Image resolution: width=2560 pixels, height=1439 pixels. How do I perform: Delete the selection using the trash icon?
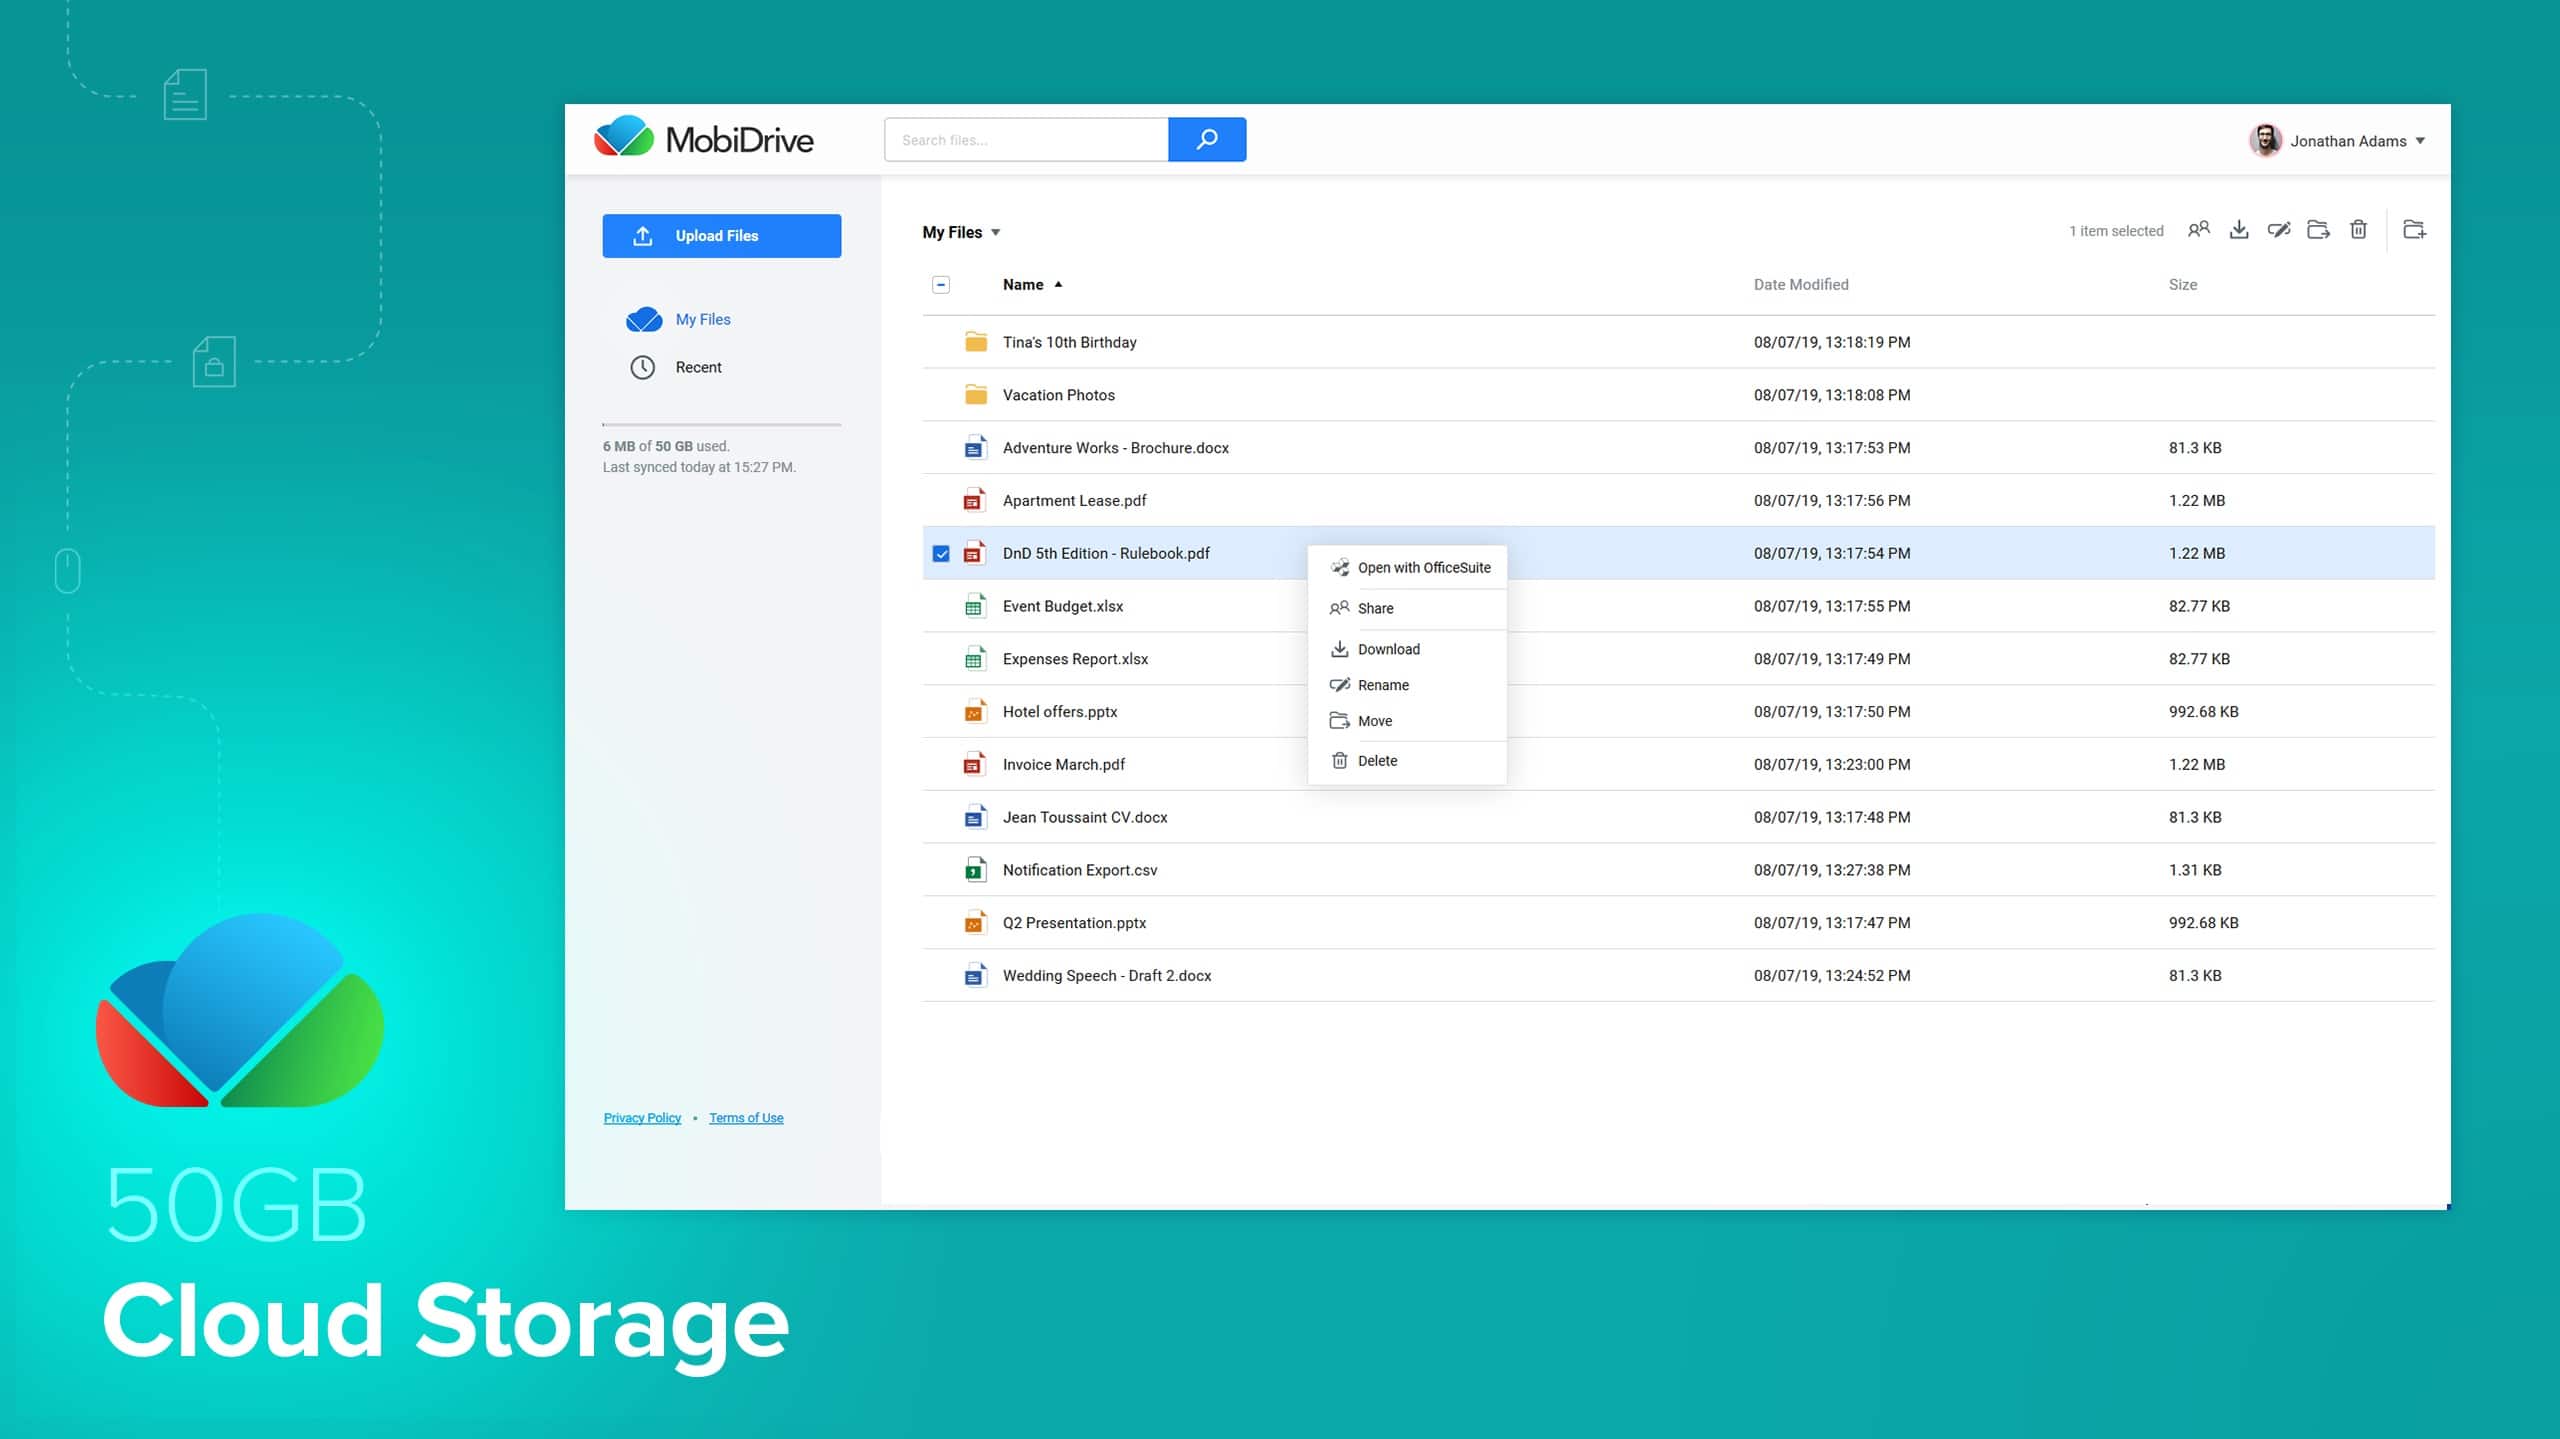coord(2358,229)
